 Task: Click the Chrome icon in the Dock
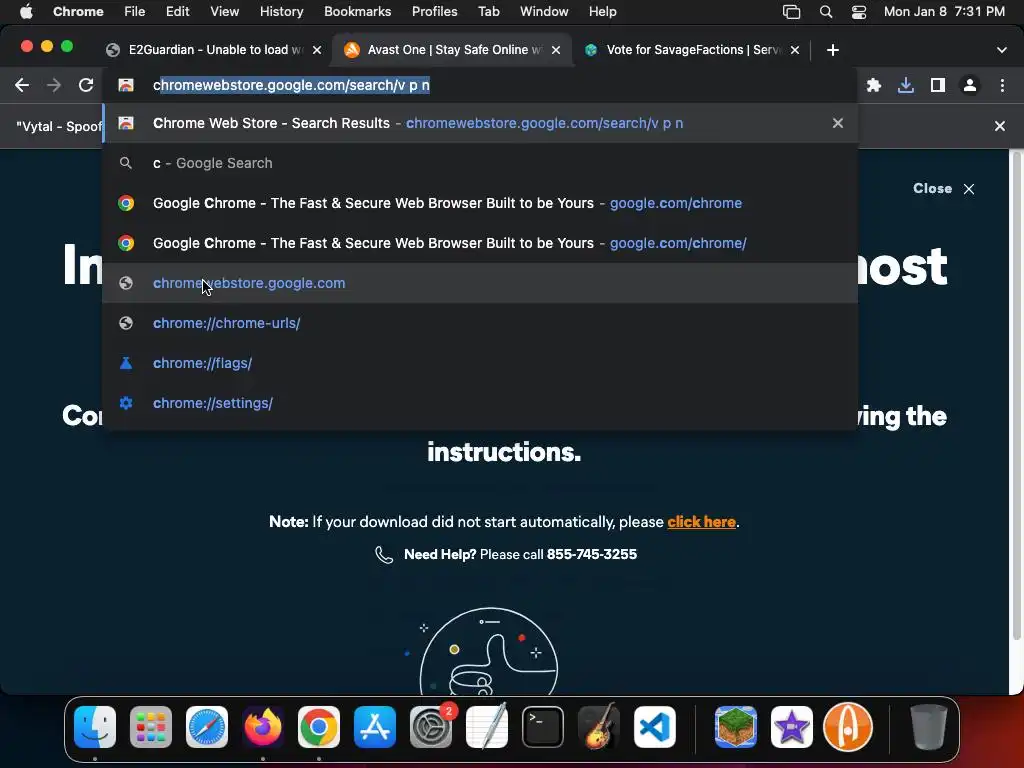click(x=319, y=727)
